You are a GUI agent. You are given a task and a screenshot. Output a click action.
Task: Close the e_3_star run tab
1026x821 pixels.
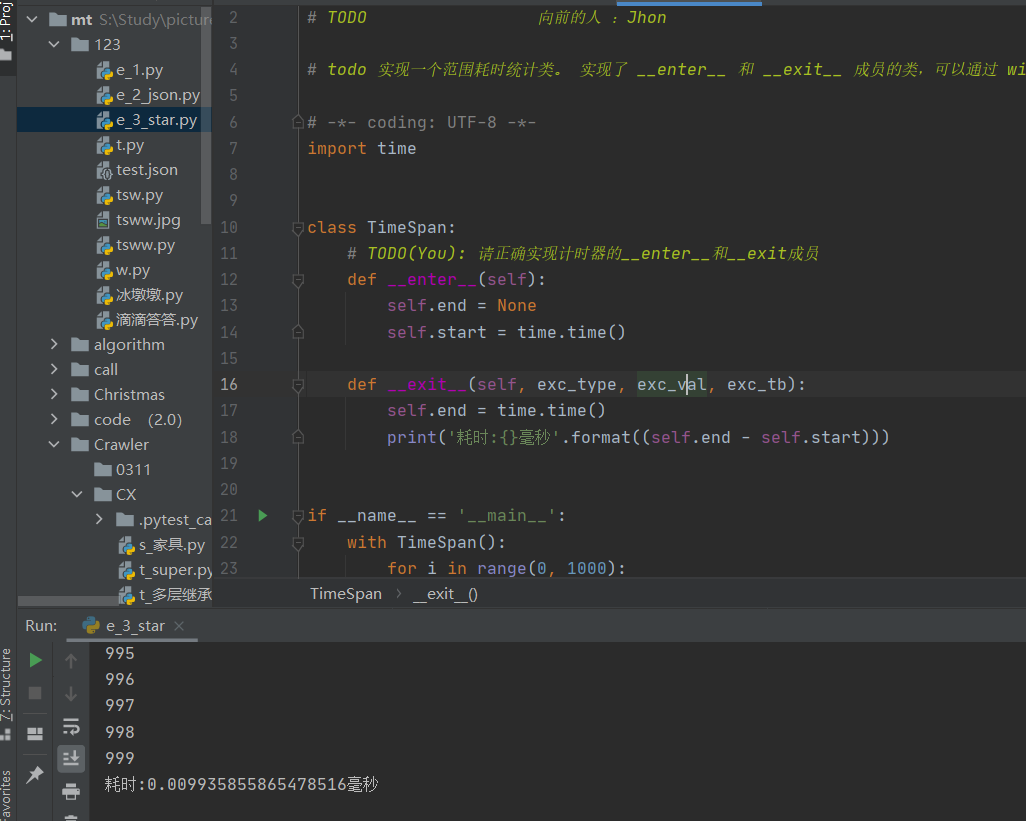tap(179, 626)
